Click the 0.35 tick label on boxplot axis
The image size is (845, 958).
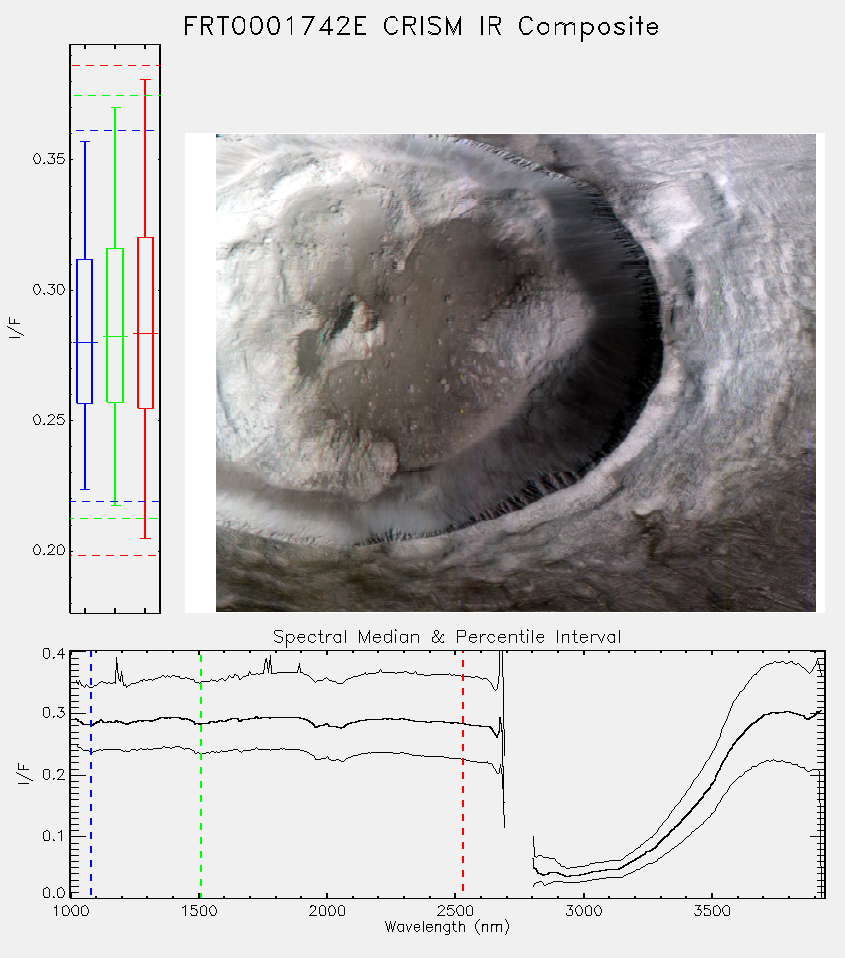click(x=49, y=159)
